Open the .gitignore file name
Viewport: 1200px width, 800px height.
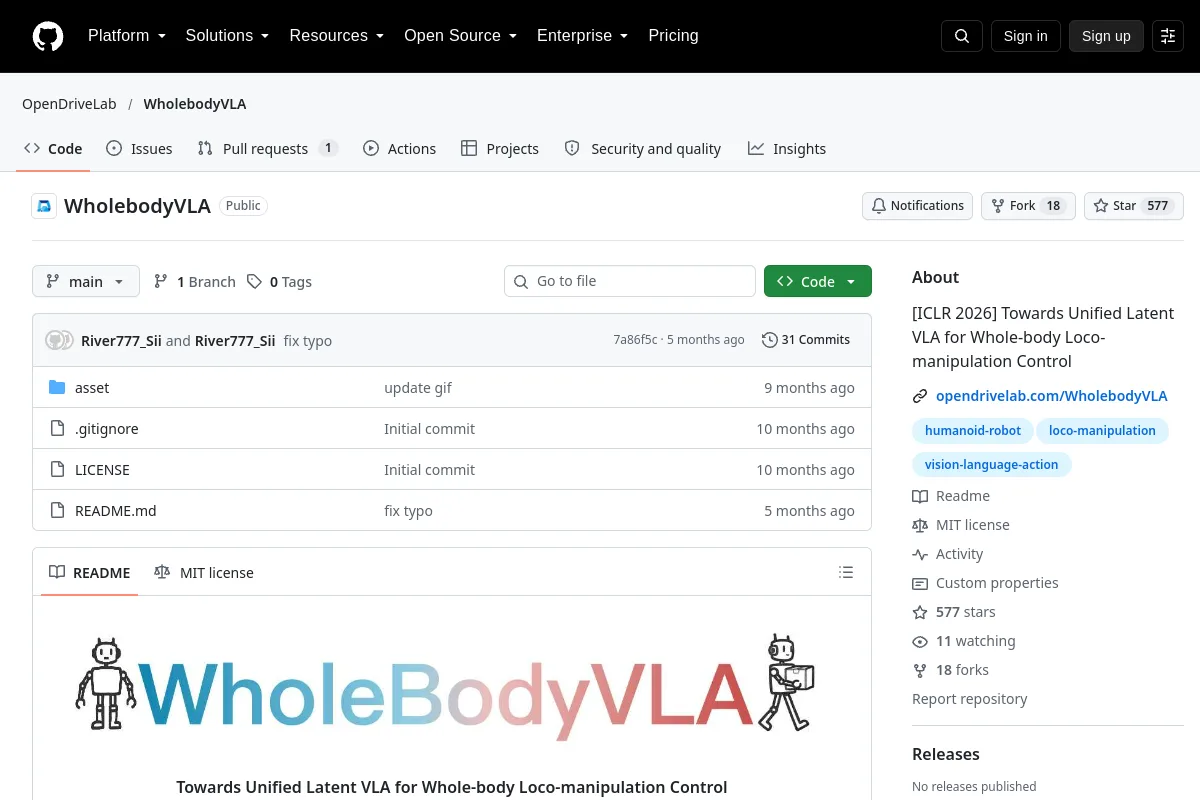(107, 429)
